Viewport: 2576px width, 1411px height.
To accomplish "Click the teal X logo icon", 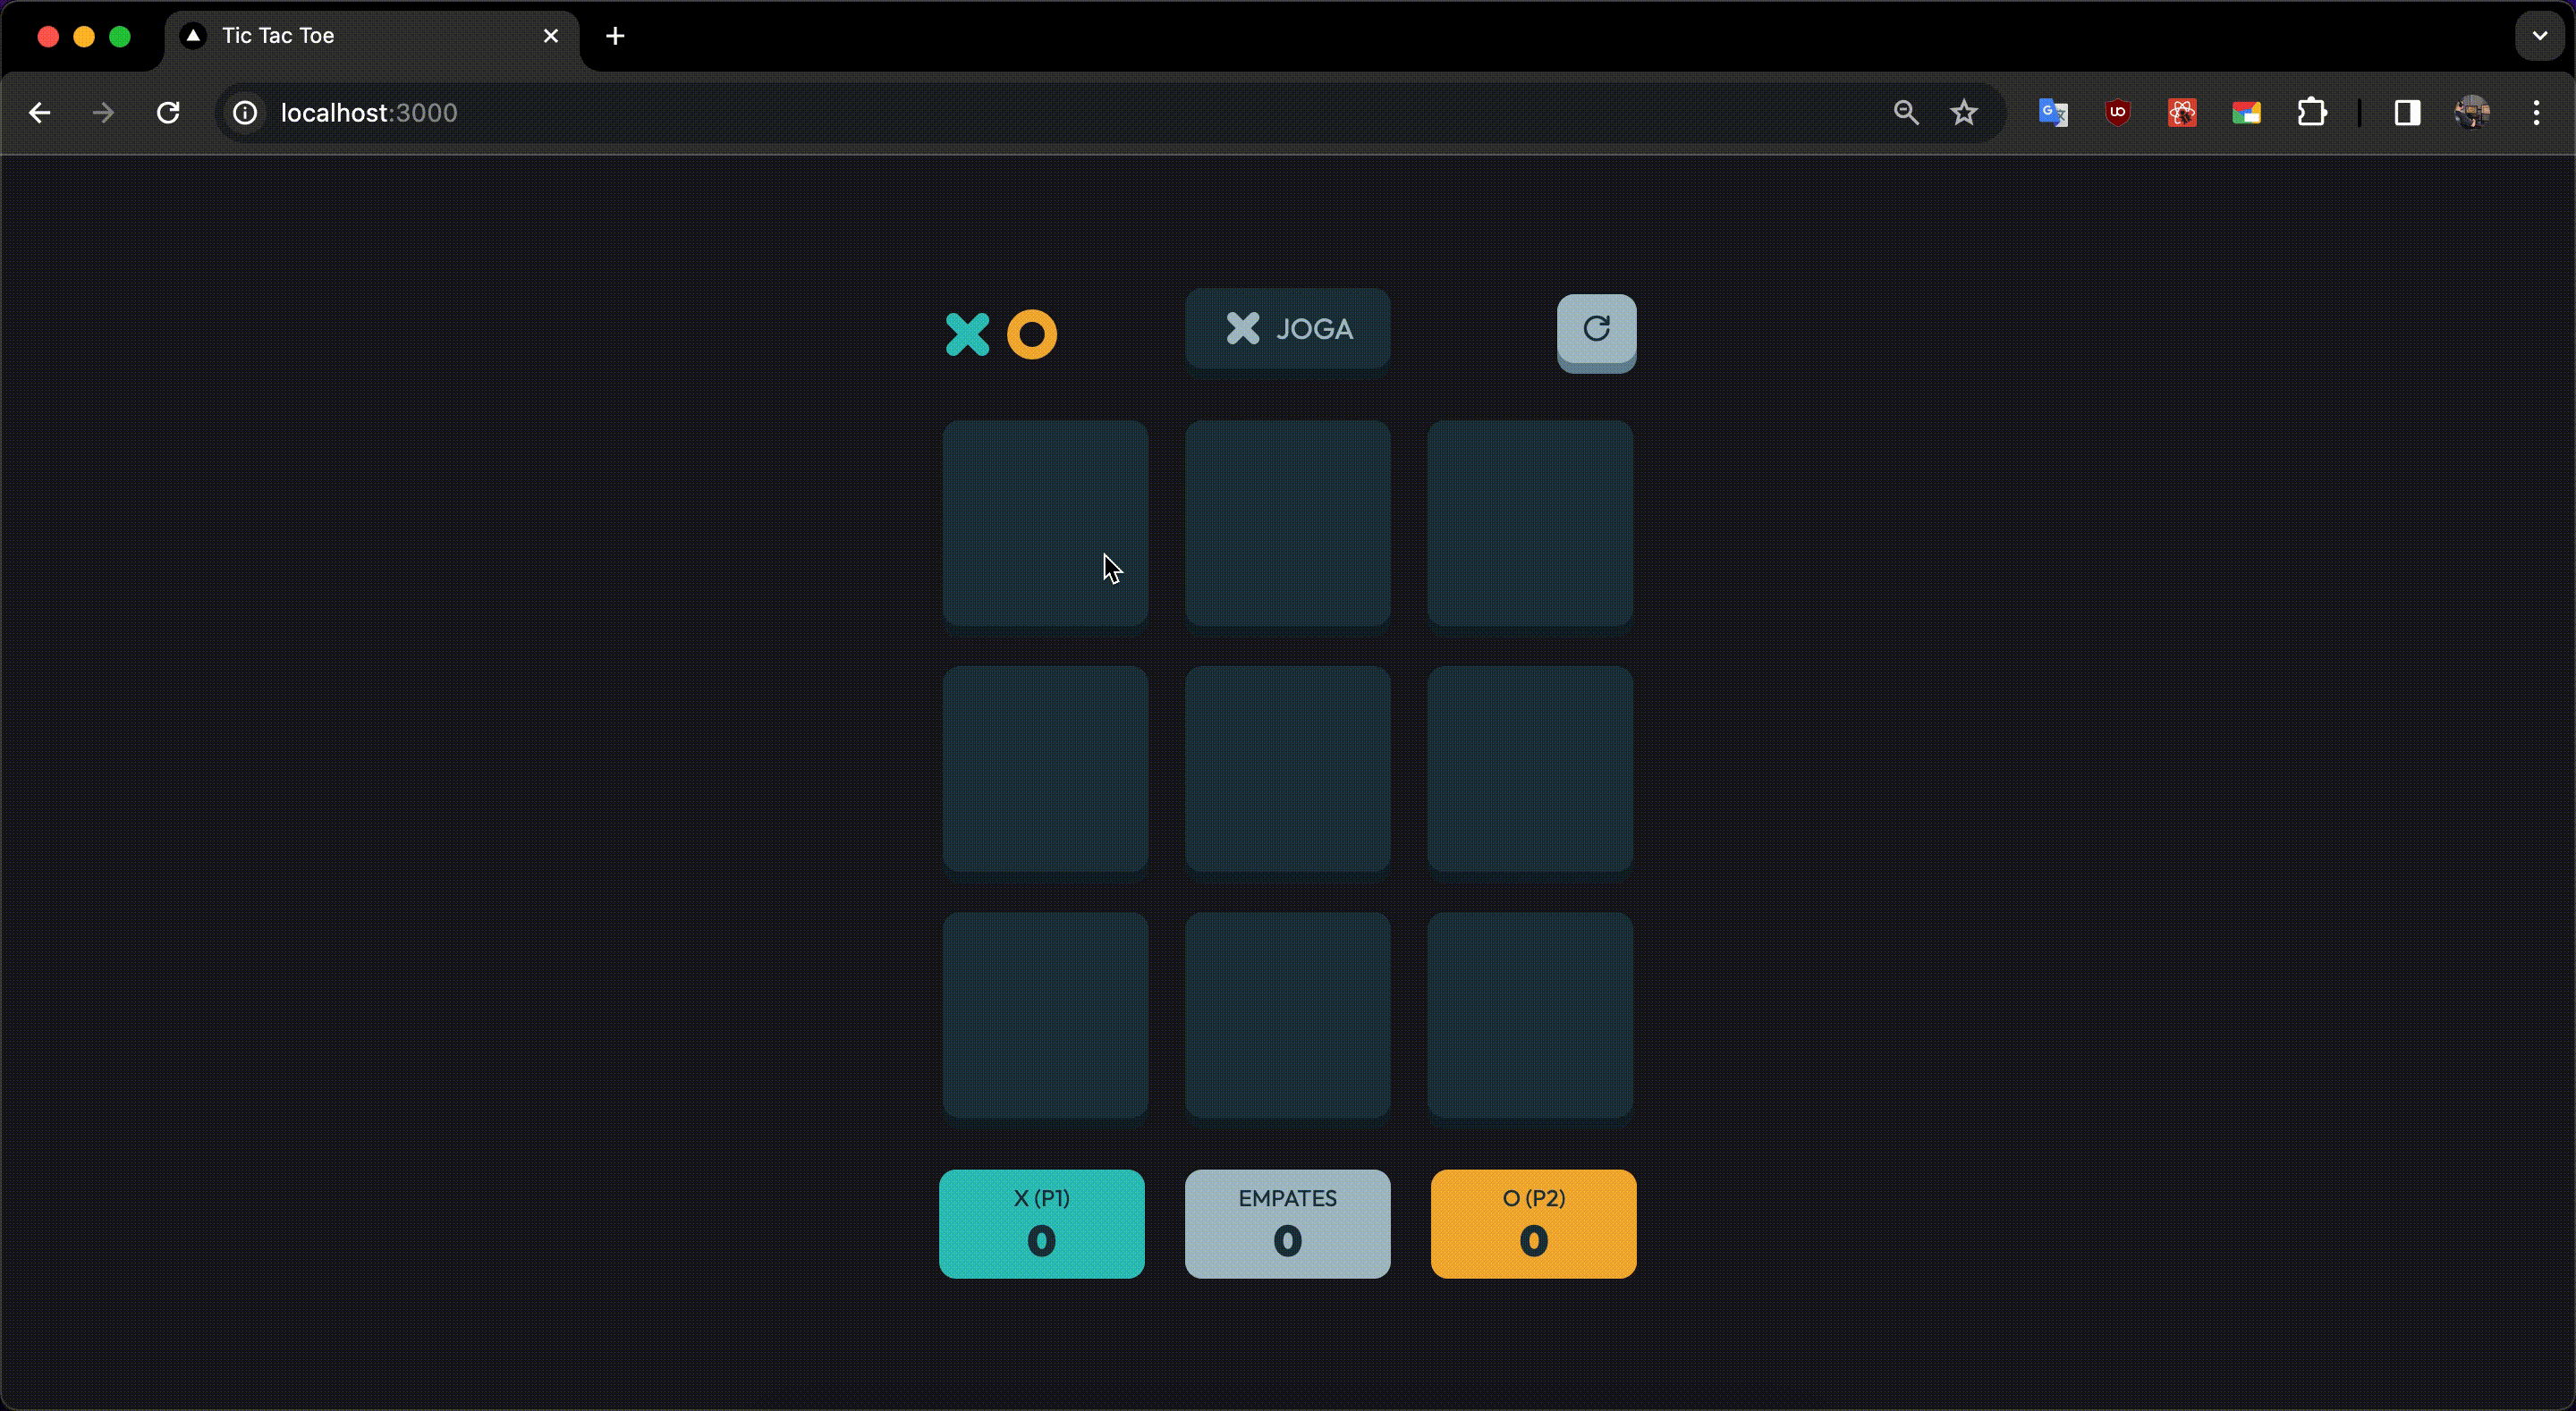I will [967, 335].
